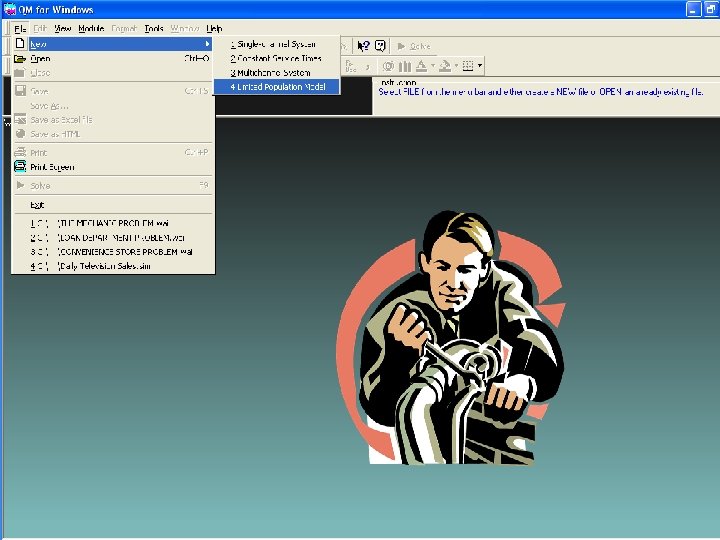Open recent file CONVENIENCE STORE PROBLEM
This screenshot has width=720, height=540.
(112, 252)
